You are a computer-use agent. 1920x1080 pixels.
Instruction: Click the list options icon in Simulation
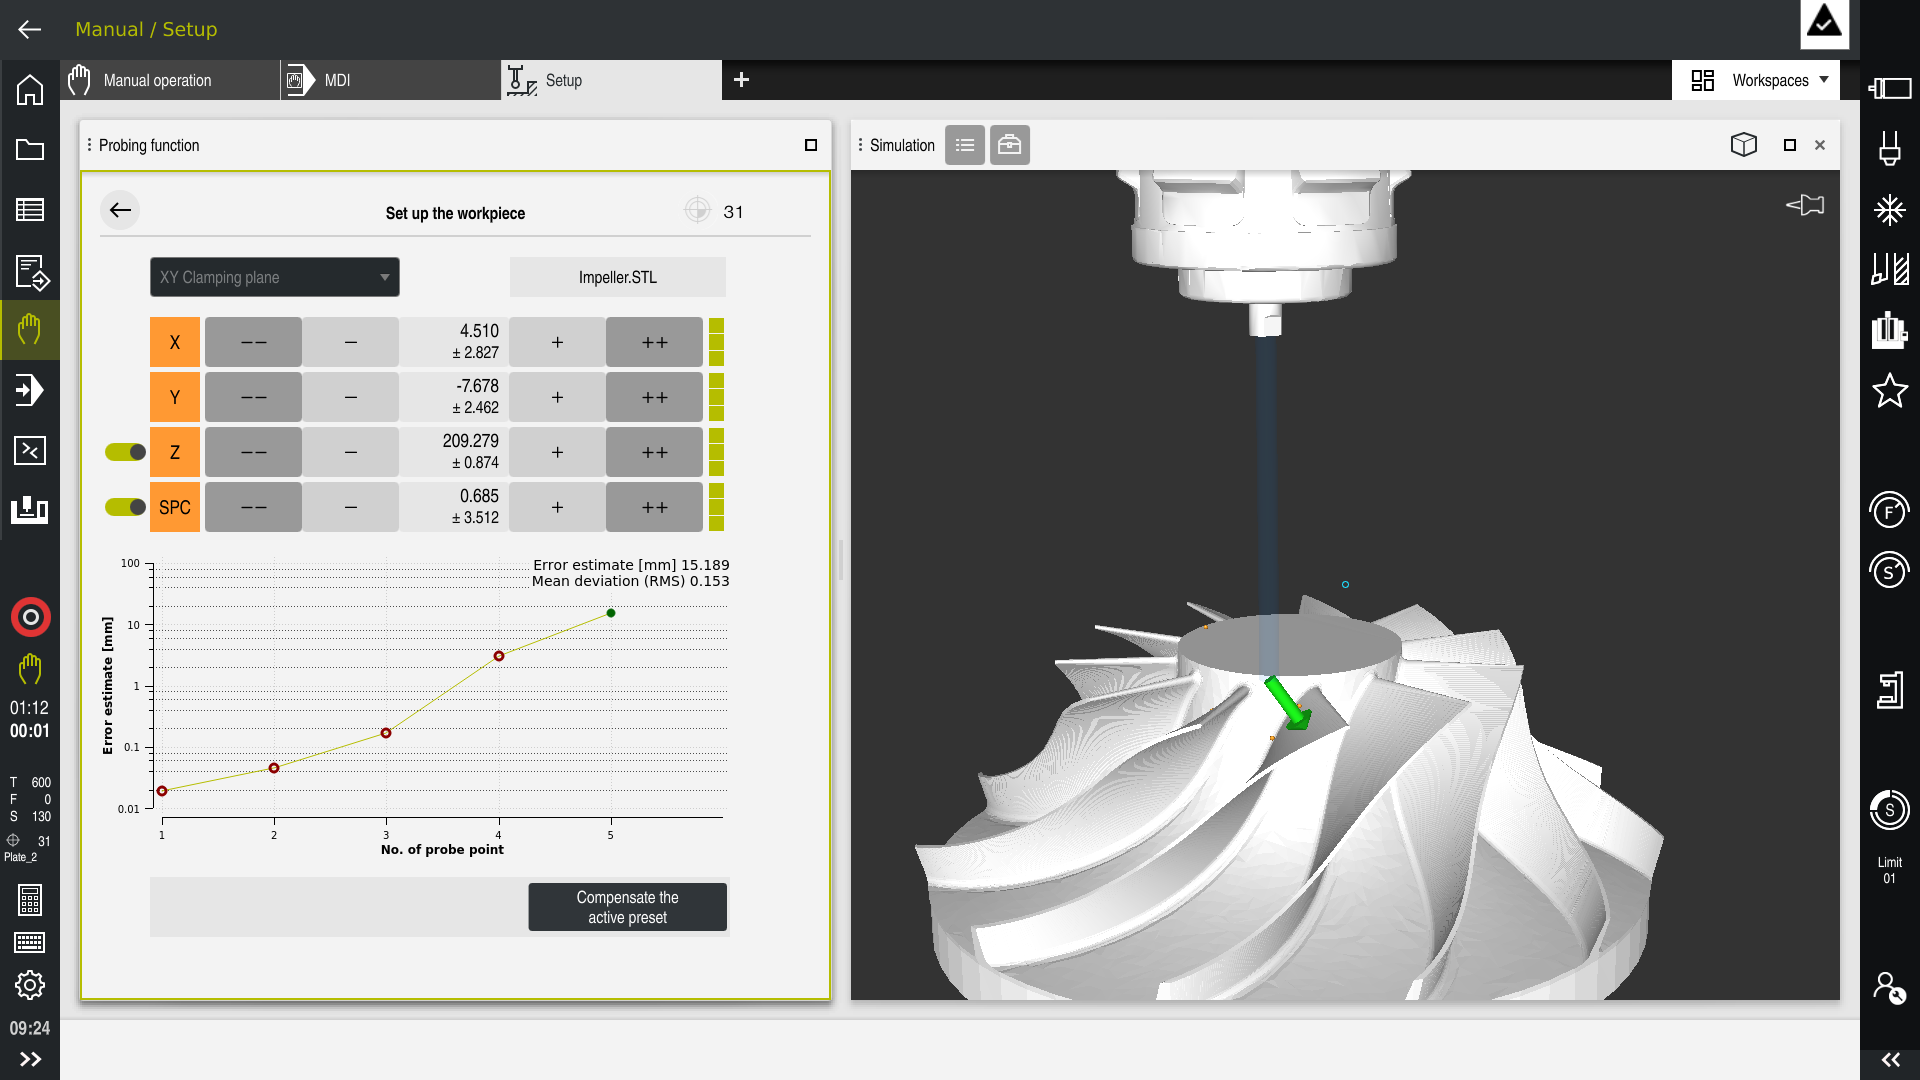[x=965, y=145]
